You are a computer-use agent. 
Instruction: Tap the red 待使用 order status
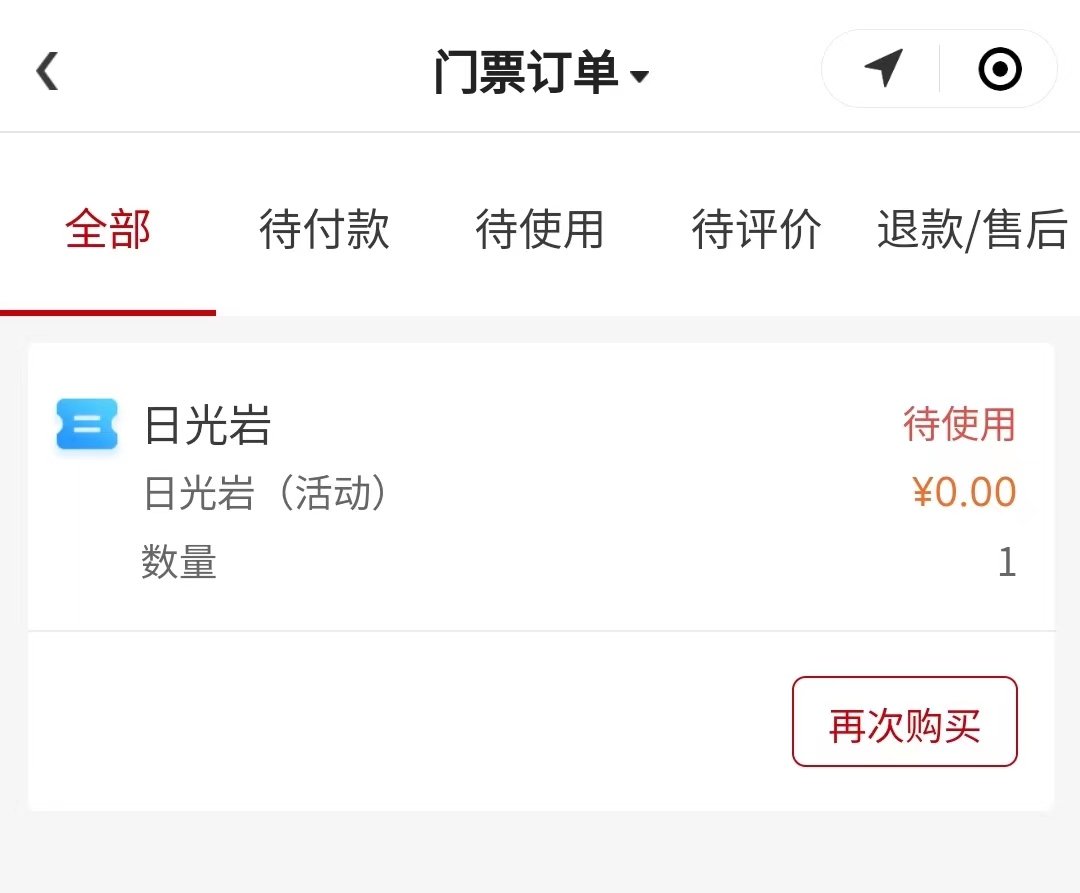tap(959, 424)
